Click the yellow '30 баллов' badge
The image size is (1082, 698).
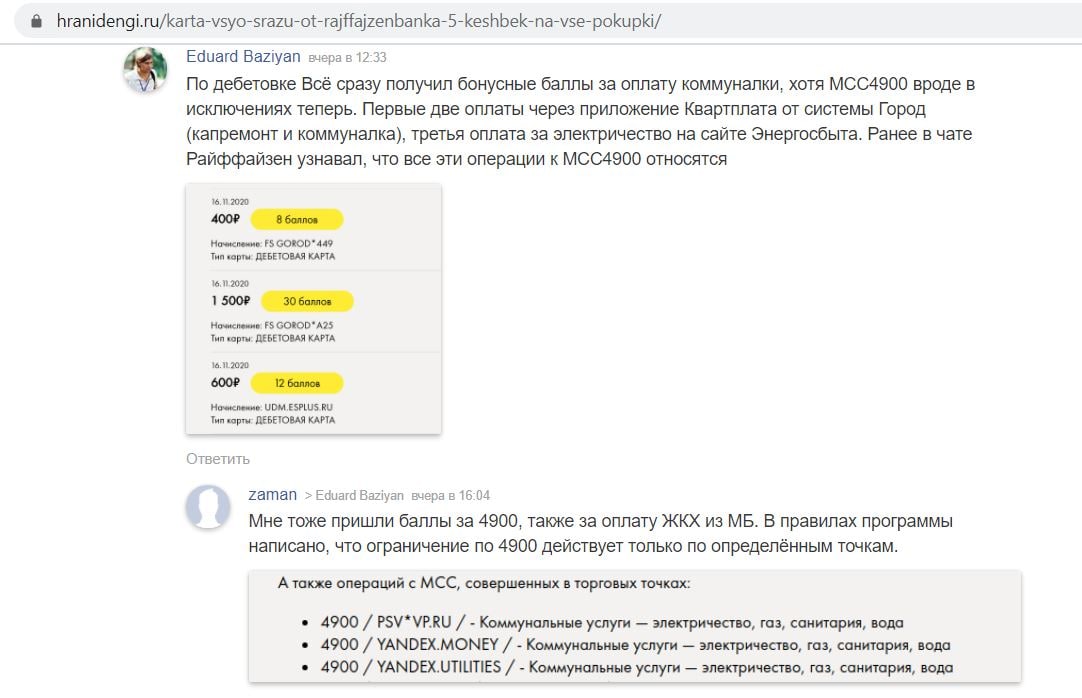click(307, 301)
